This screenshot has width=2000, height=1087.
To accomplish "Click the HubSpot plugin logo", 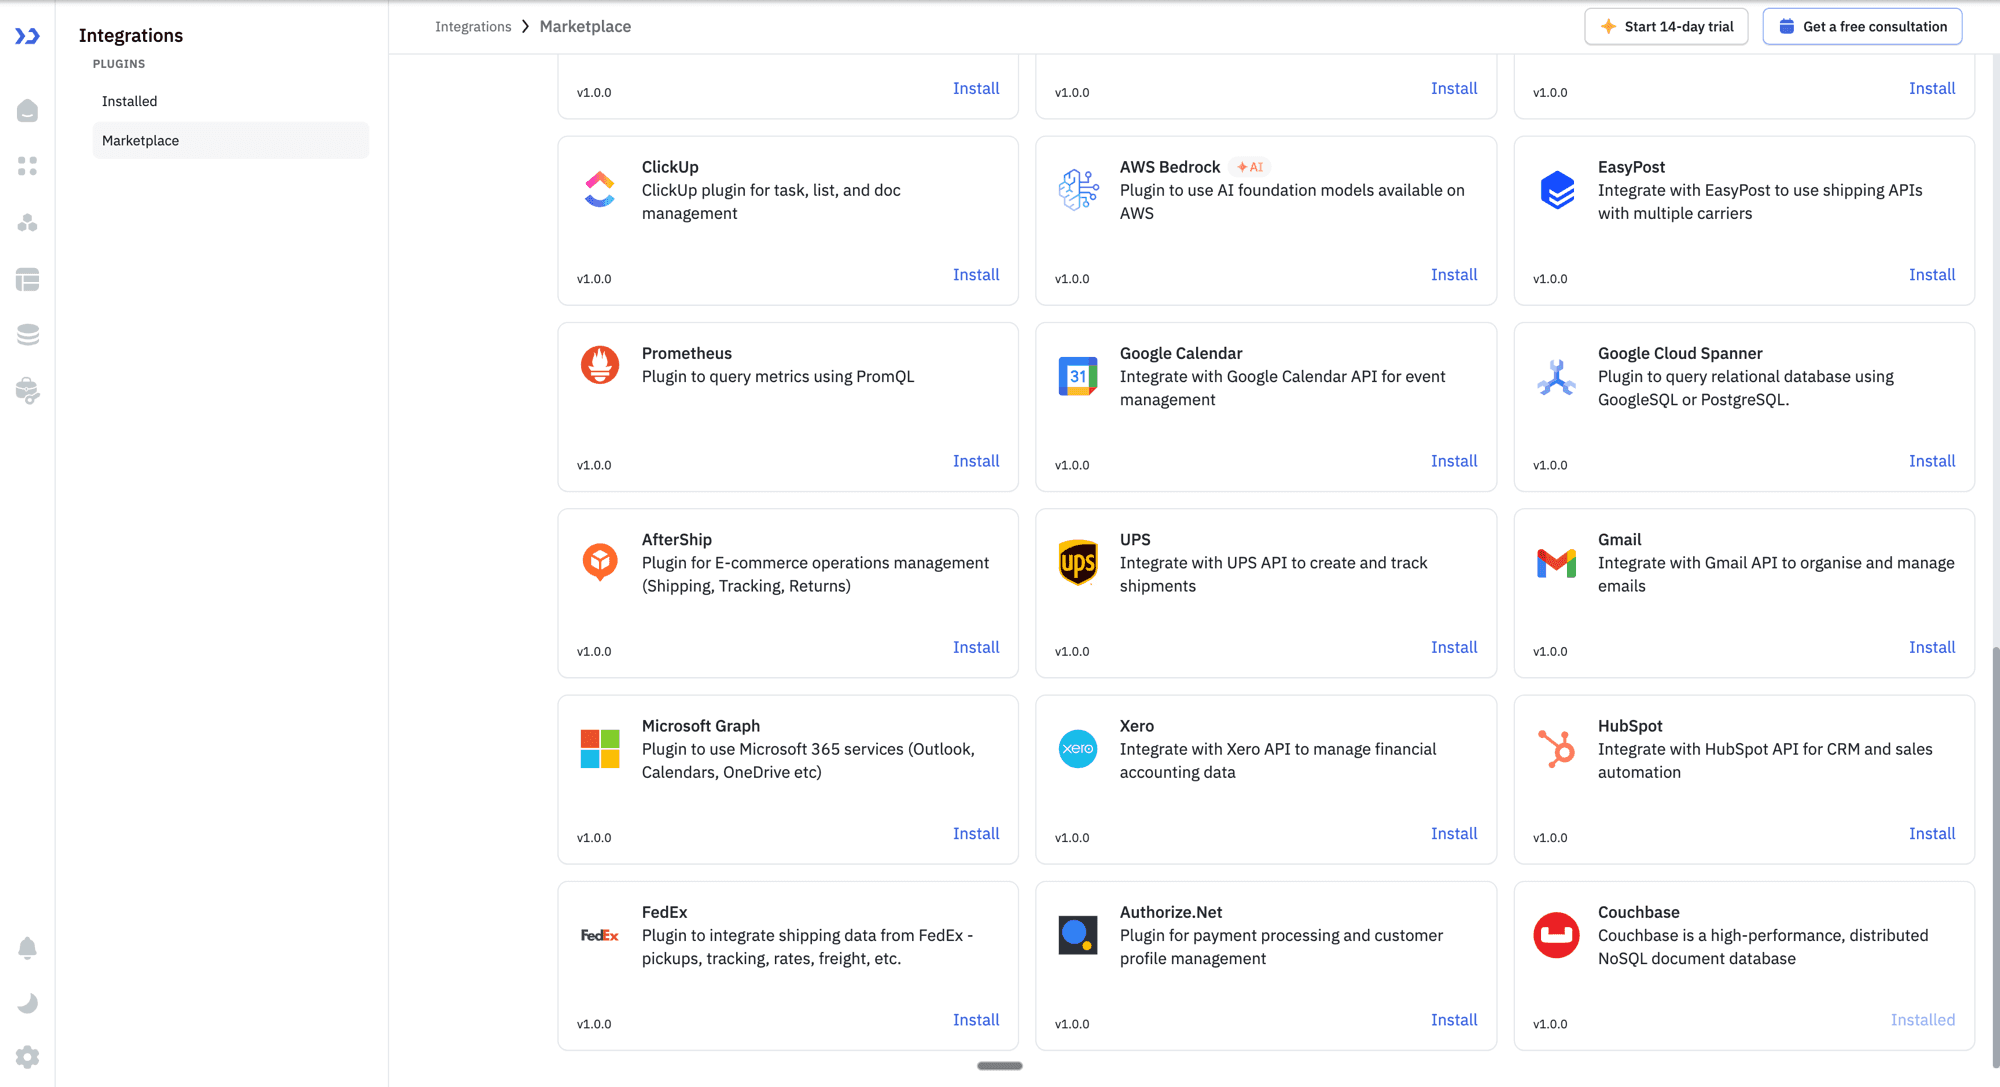I will (1556, 749).
